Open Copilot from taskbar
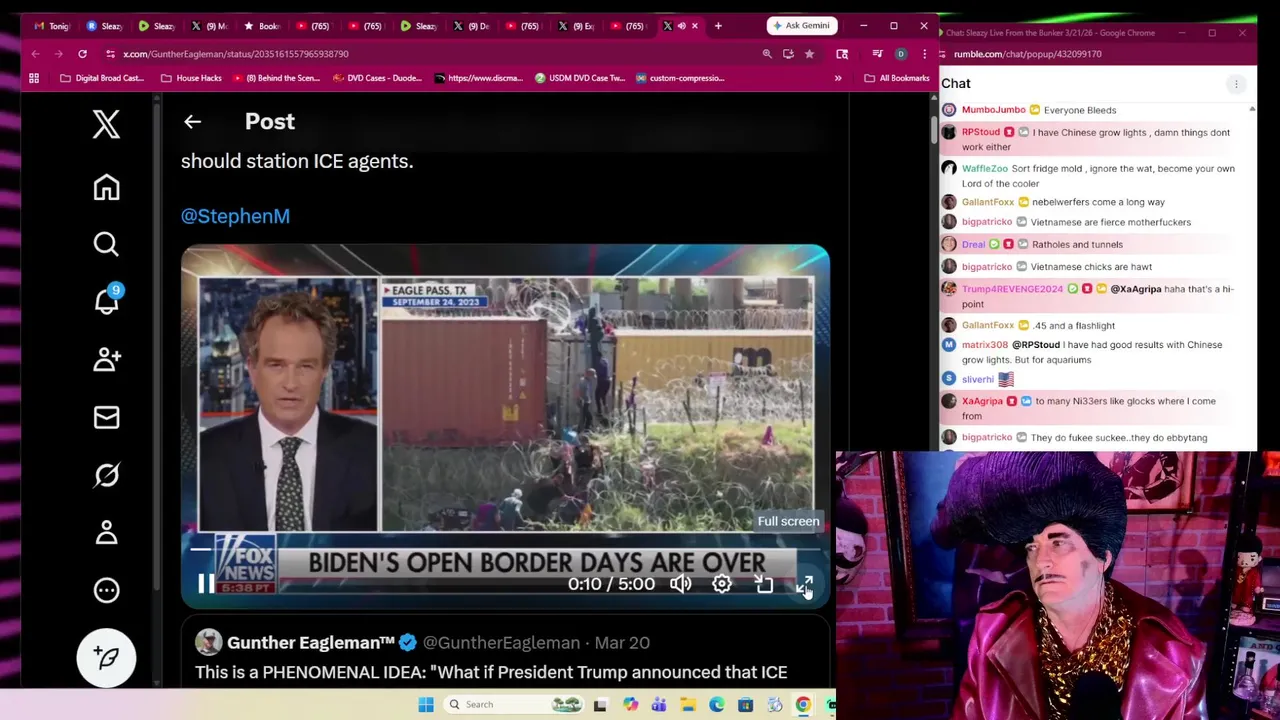The height and width of the screenshot is (720, 1280). click(x=630, y=705)
